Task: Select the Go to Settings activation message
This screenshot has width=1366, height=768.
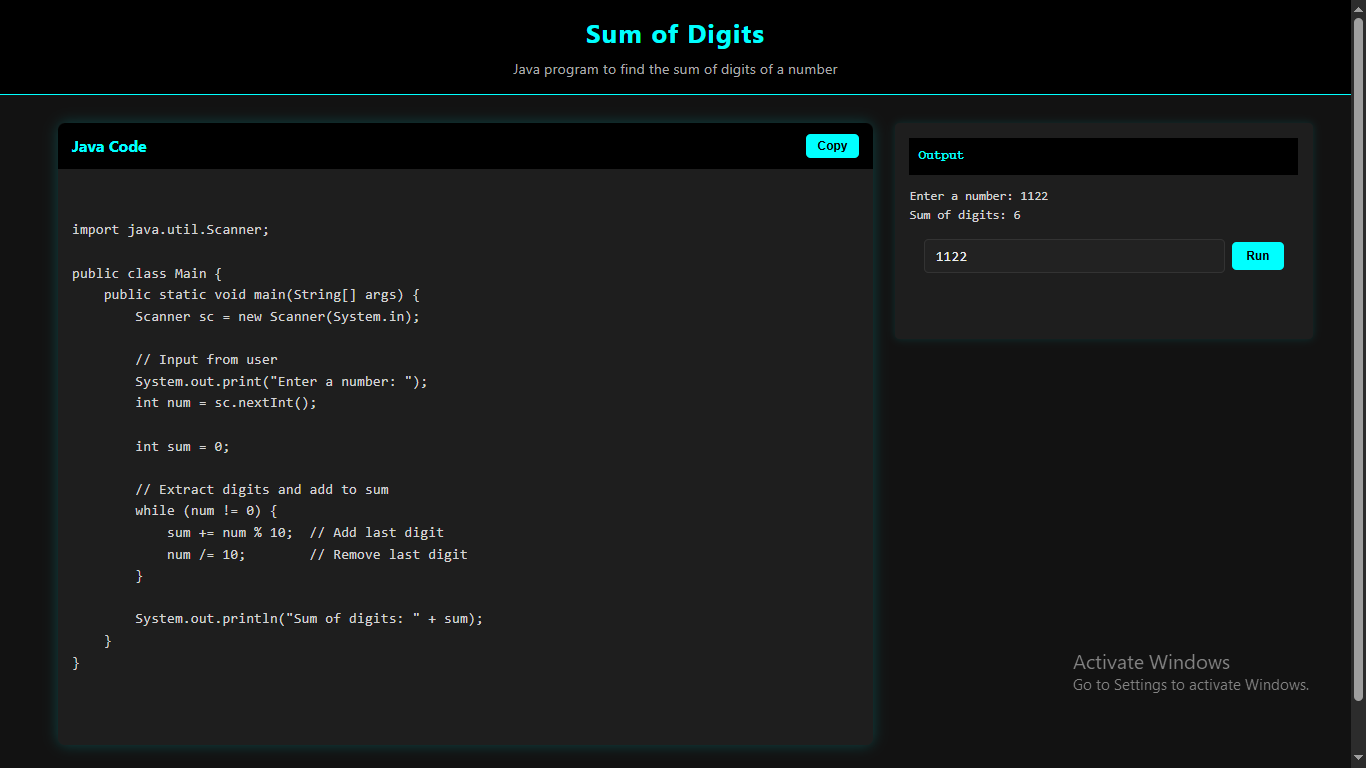Action: 1190,685
